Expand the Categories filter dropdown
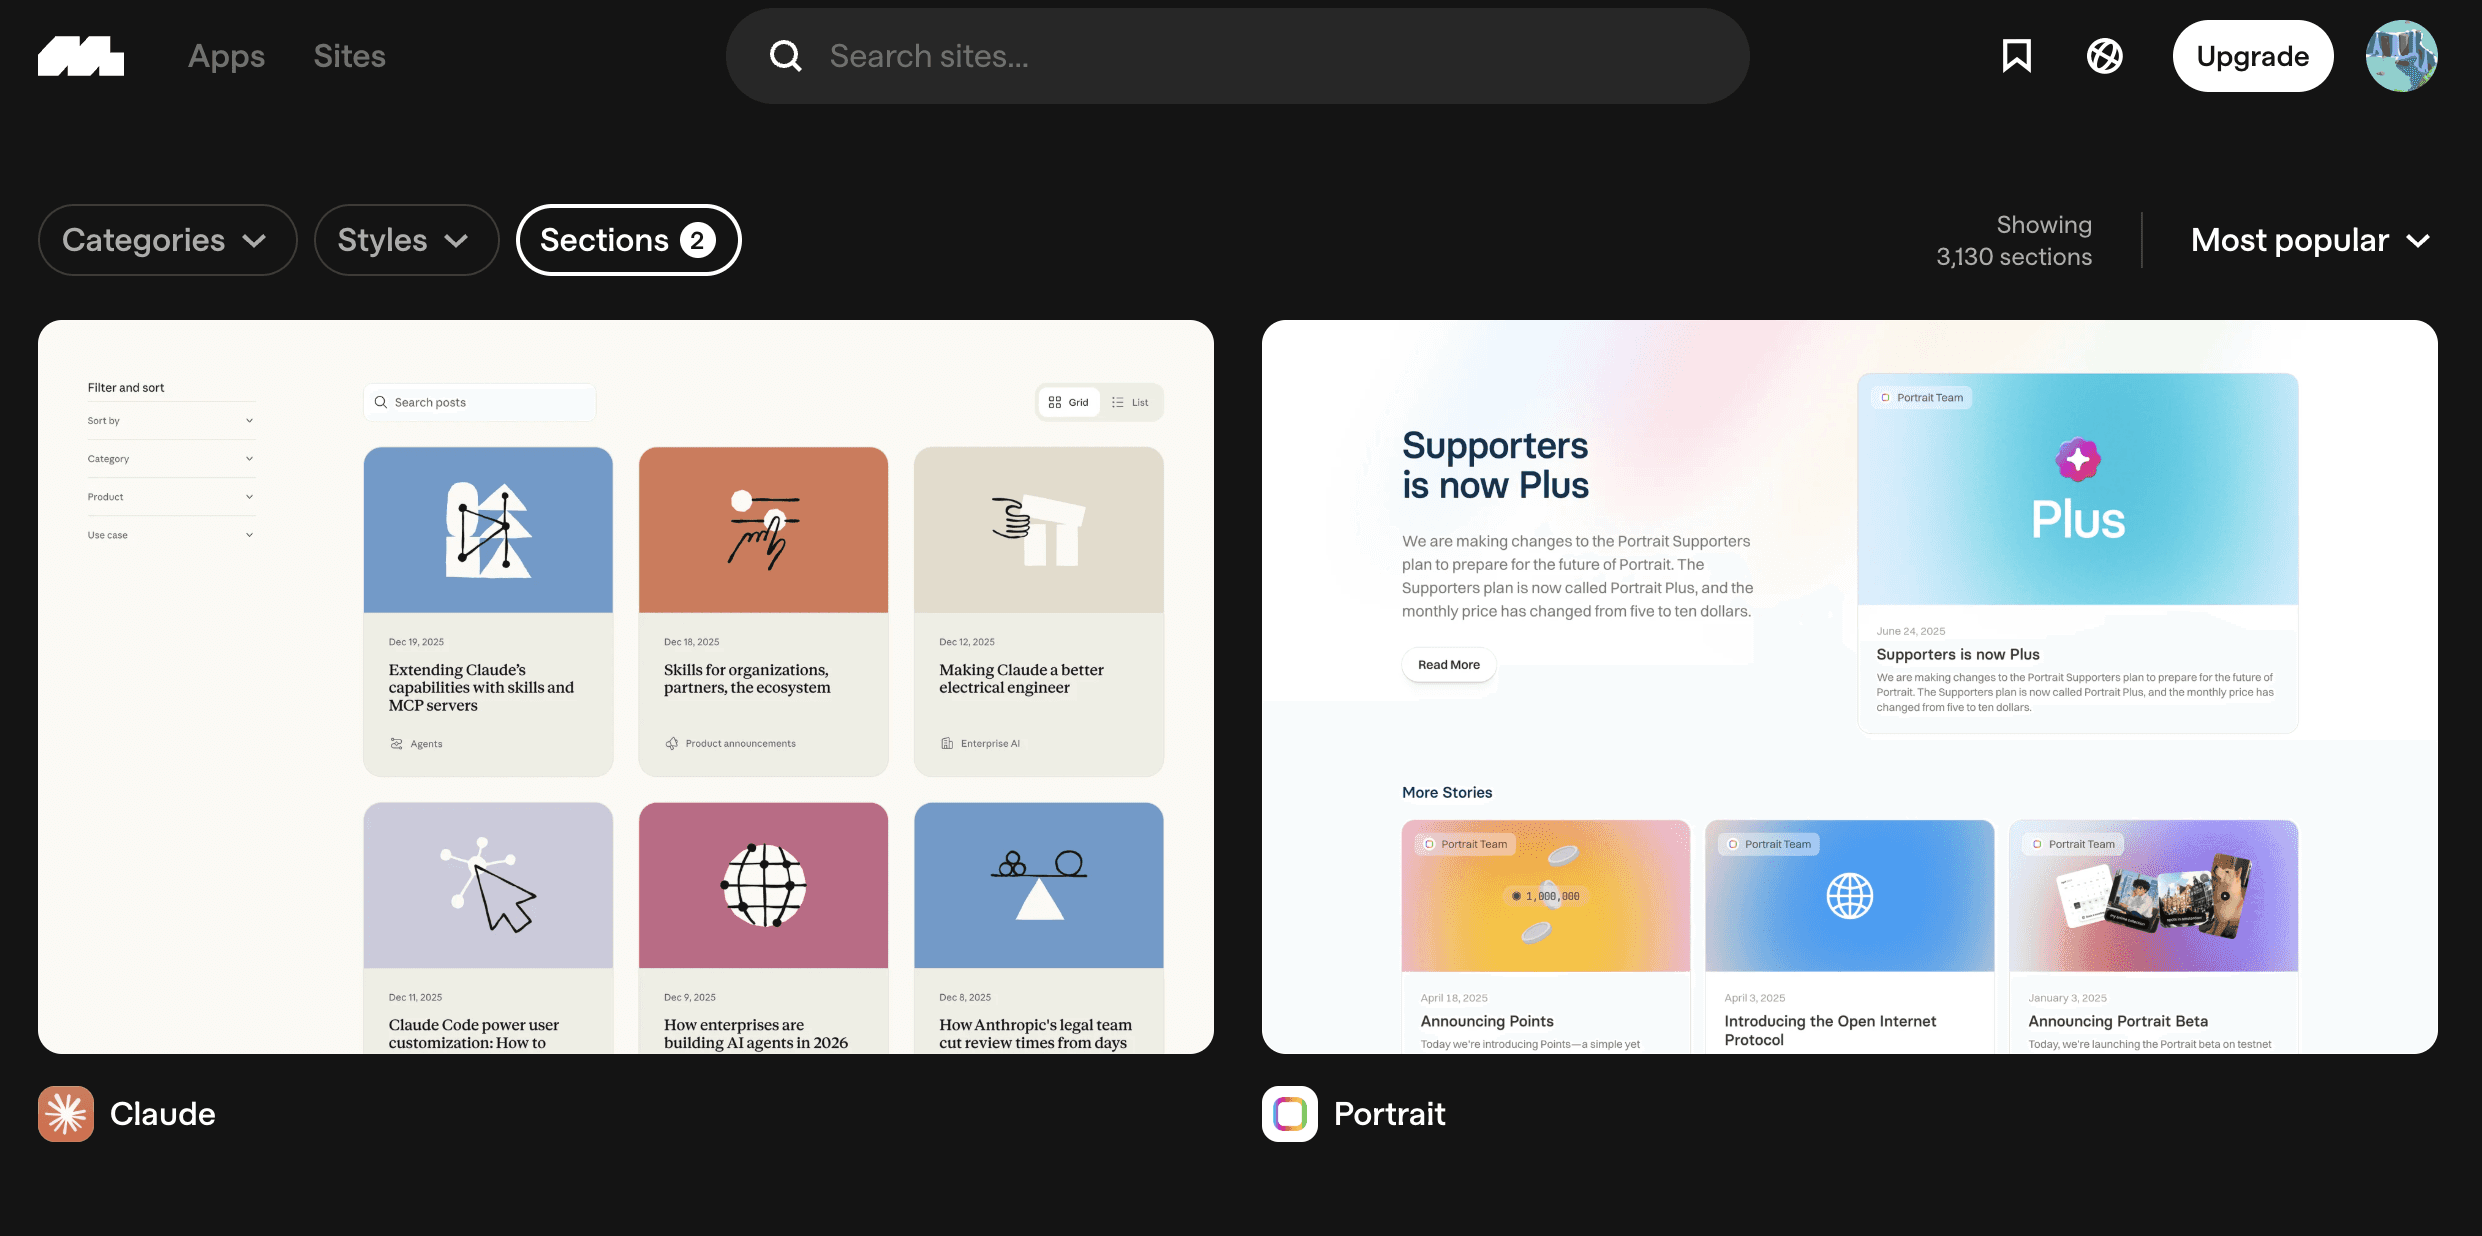This screenshot has width=2482, height=1236. pos(167,240)
